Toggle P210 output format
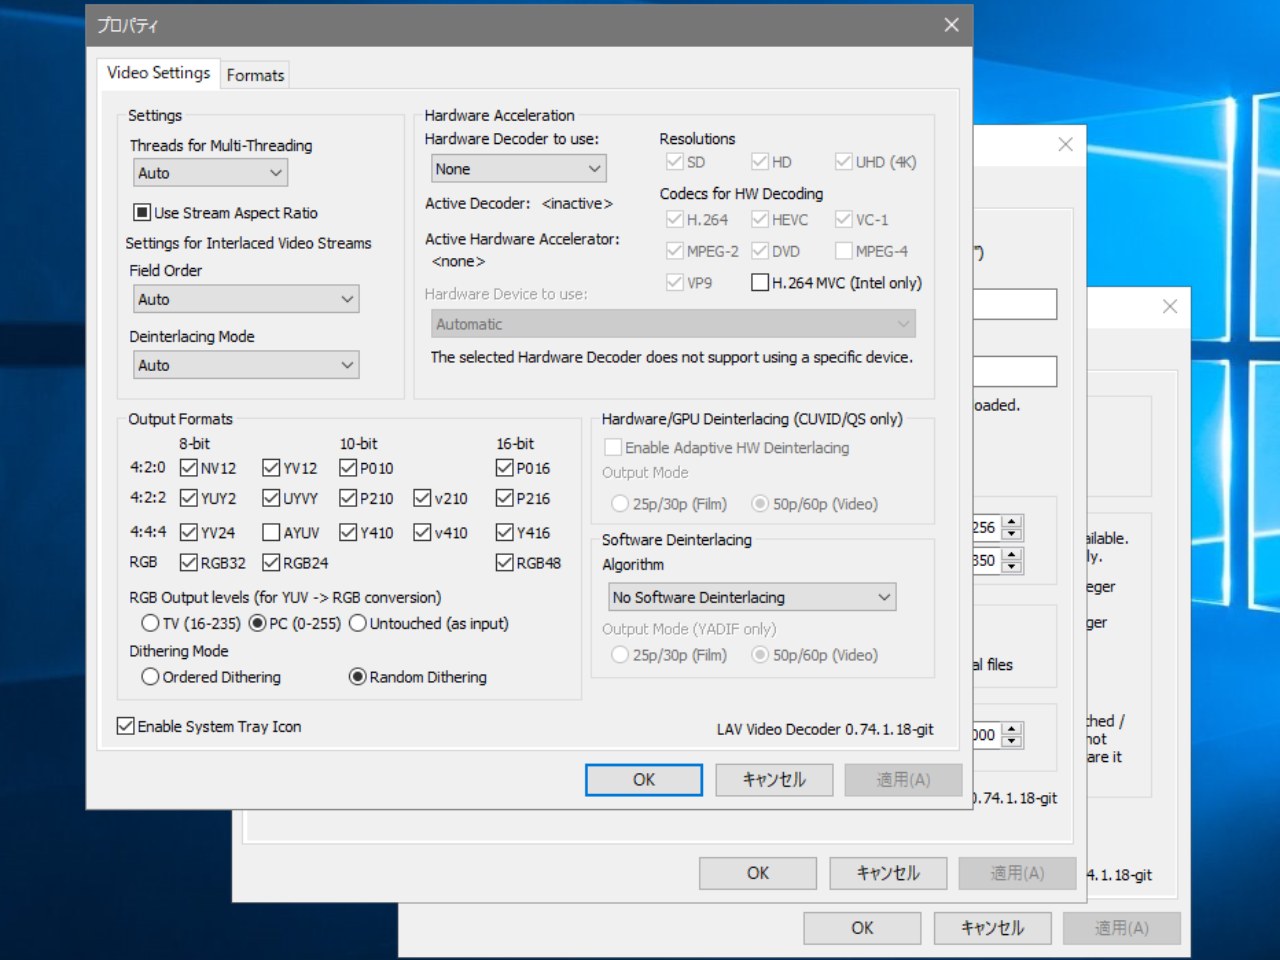This screenshot has height=960, width=1280. click(x=348, y=497)
